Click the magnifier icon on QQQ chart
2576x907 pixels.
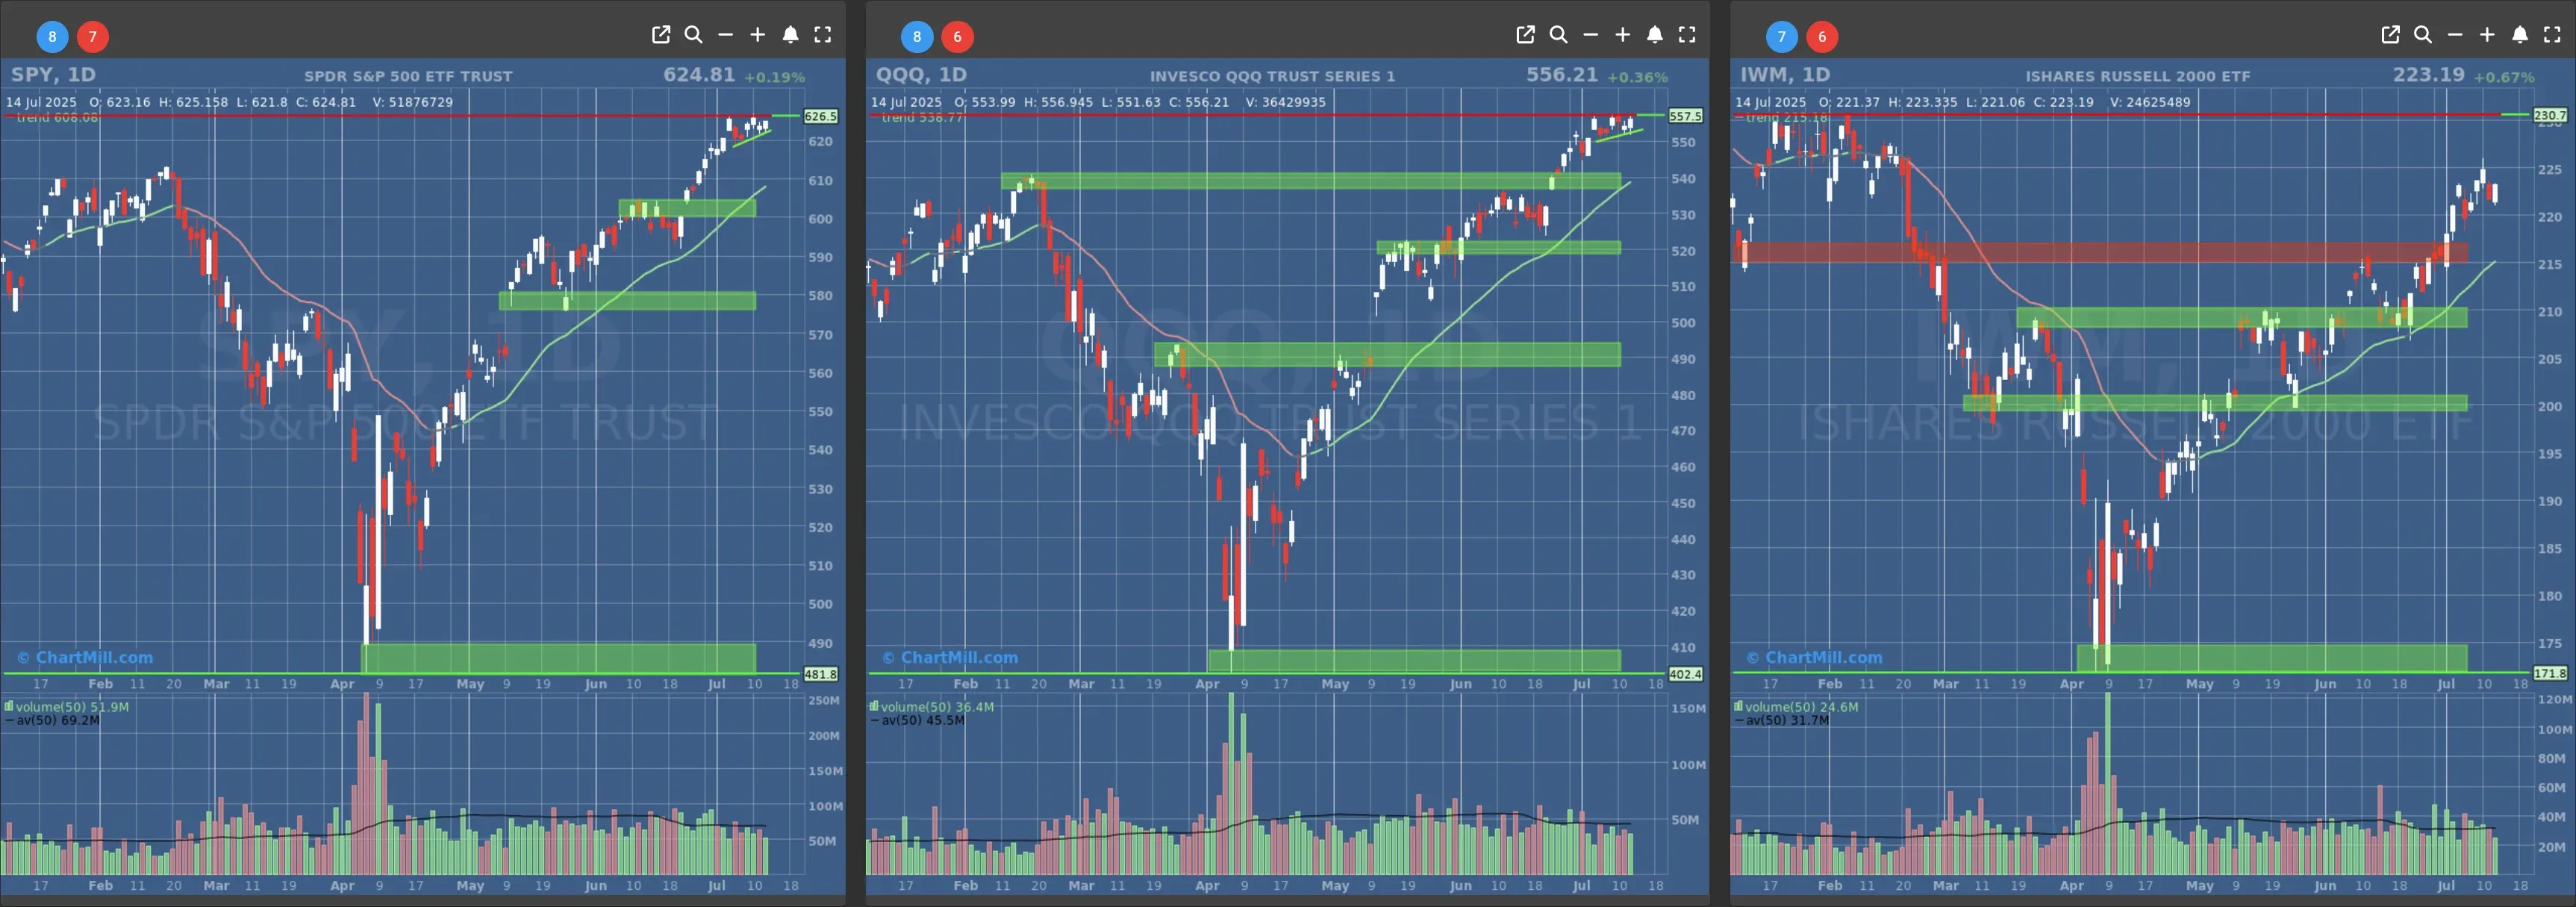pyautogui.click(x=1558, y=35)
